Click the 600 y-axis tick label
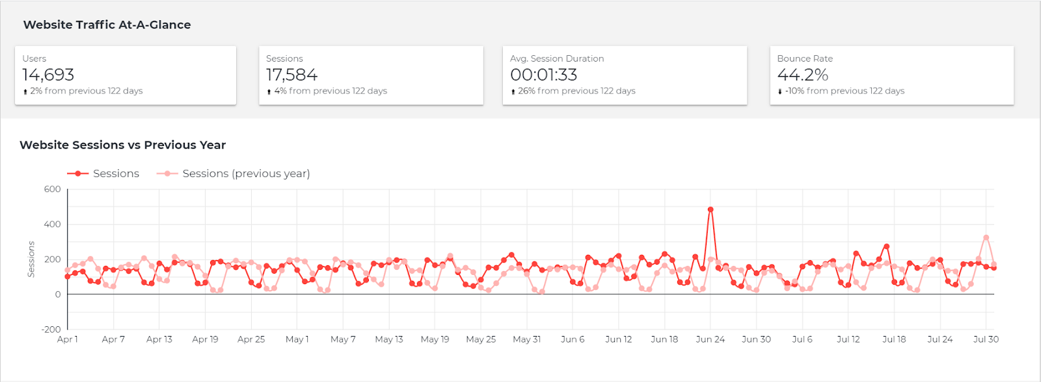Image resolution: width=1041 pixels, height=382 pixels. pos(52,189)
